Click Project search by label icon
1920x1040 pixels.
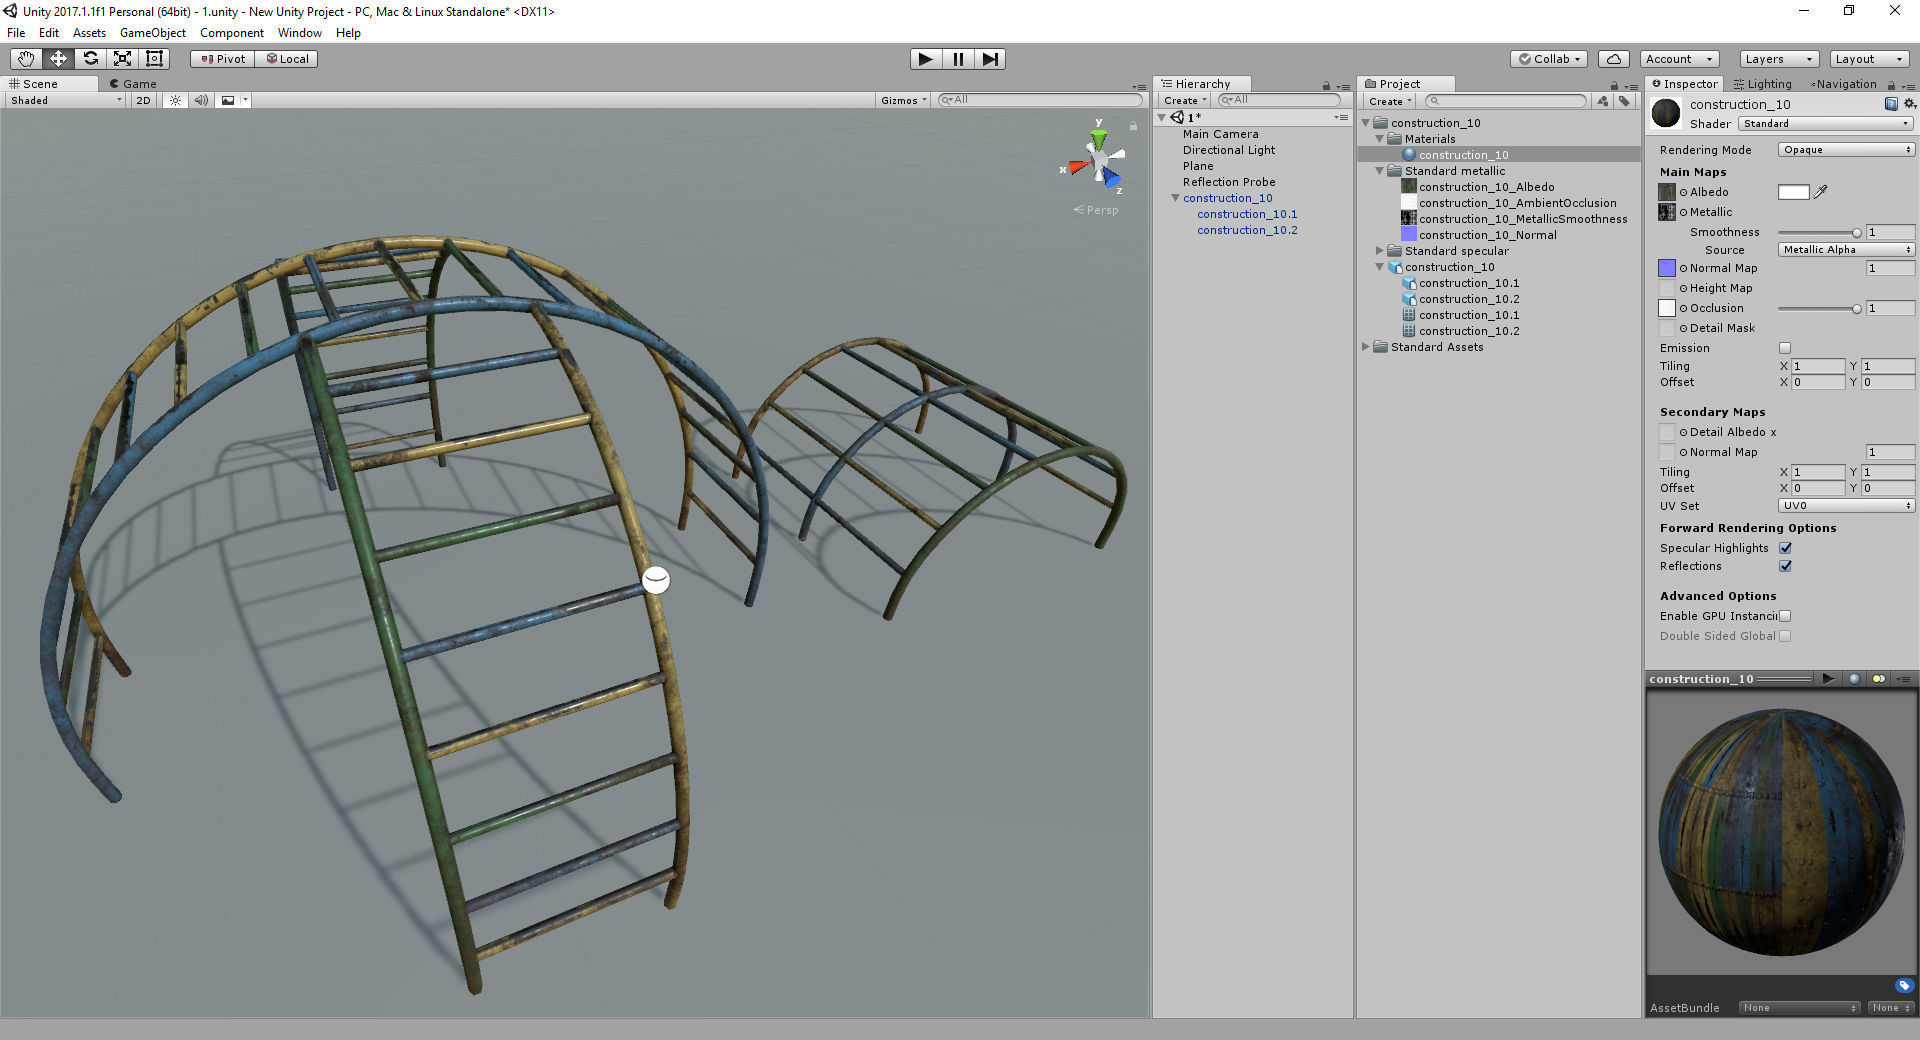(1624, 101)
